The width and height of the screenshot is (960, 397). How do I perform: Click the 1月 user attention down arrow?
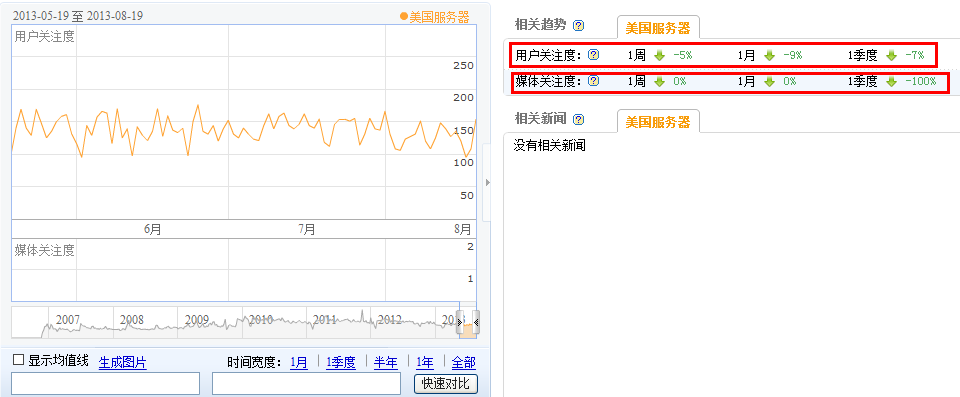[769, 55]
